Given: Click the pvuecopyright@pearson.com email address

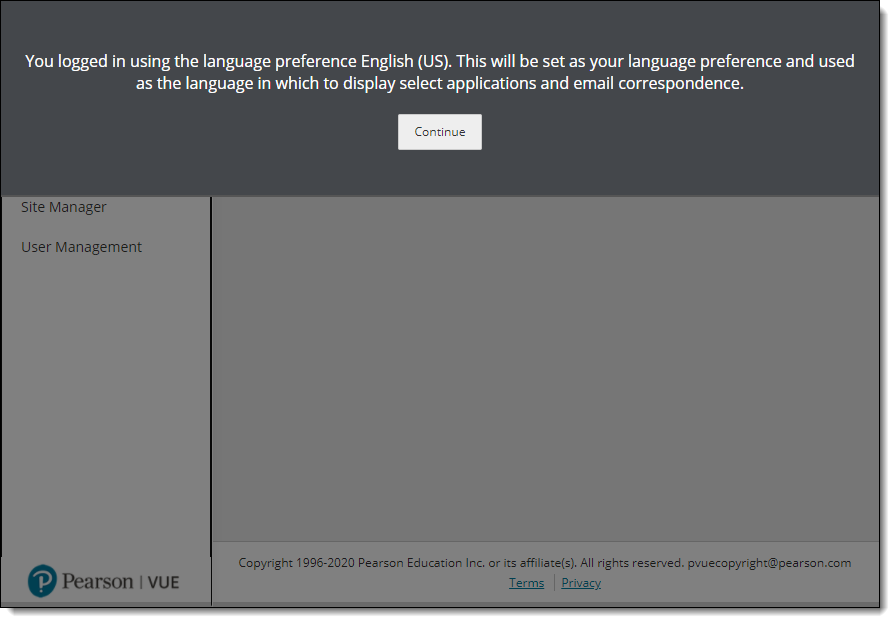Looking at the screenshot, I should pyautogui.click(x=769, y=563).
